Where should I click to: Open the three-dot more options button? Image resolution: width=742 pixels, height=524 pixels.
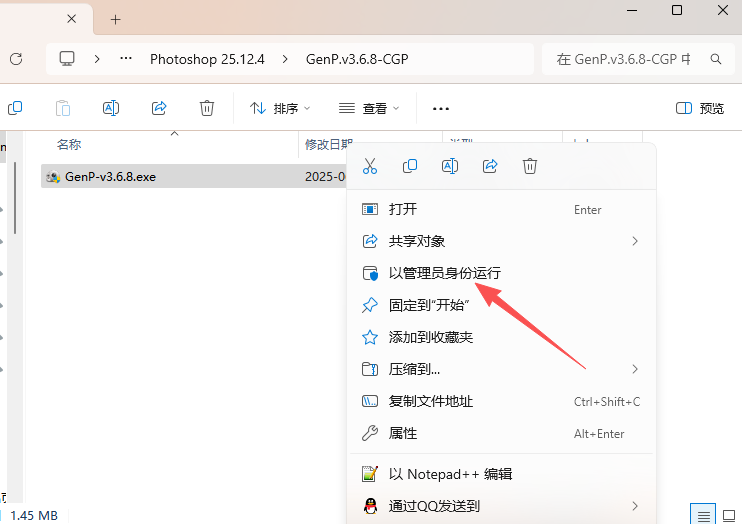coord(441,108)
